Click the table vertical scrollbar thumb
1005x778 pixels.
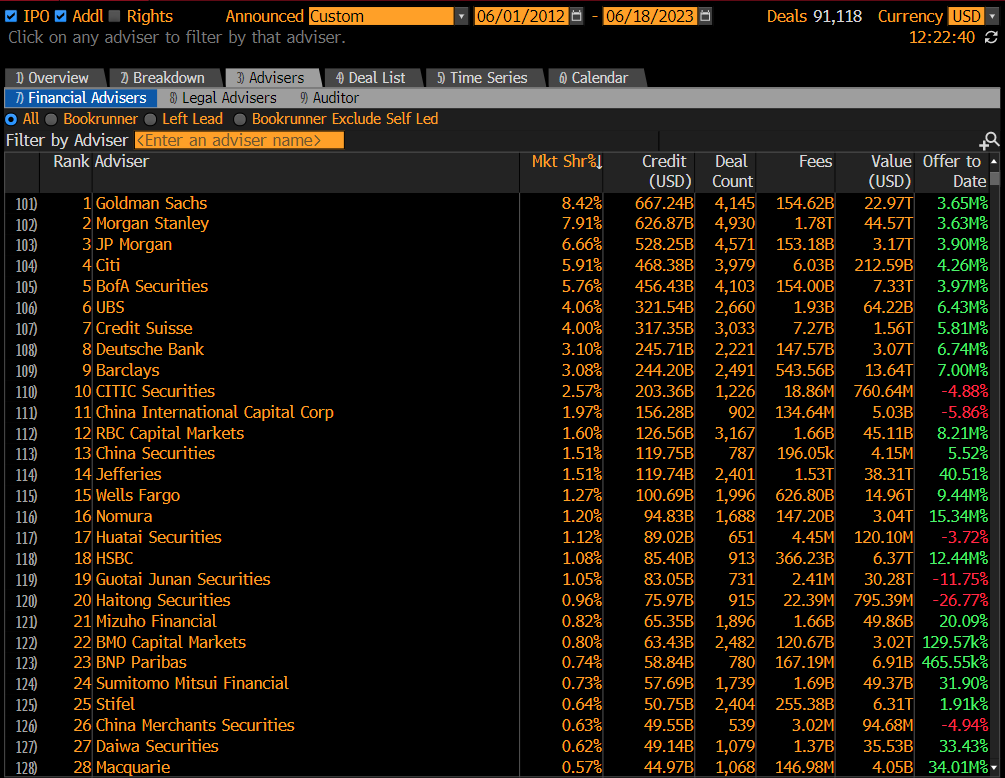point(994,178)
